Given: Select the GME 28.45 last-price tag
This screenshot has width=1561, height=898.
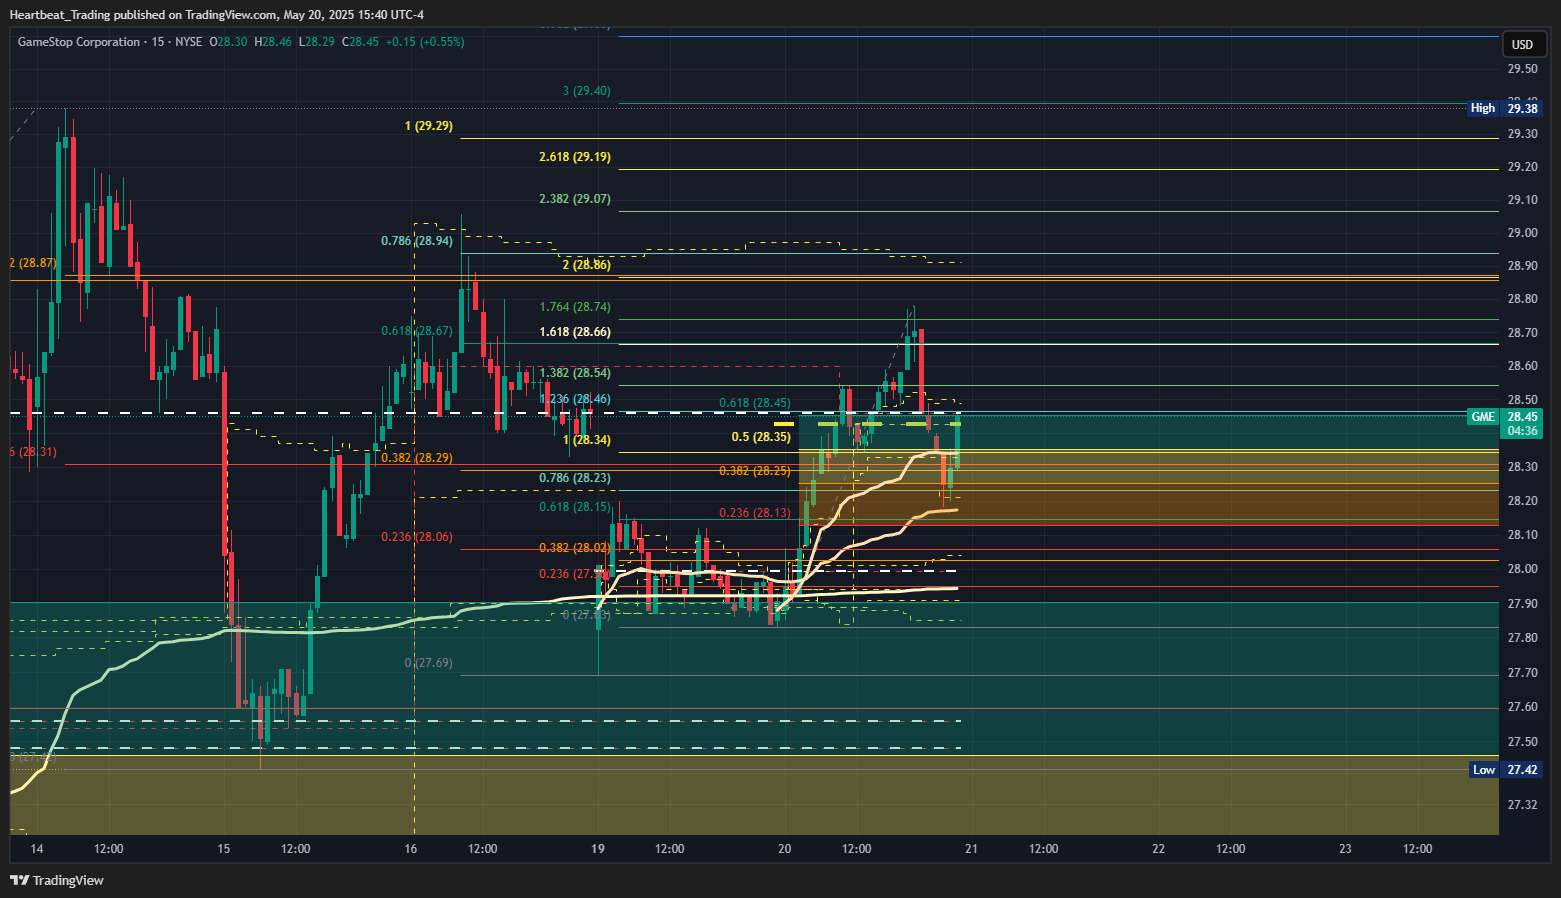Looking at the screenshot, I should tap(1505, 424).
